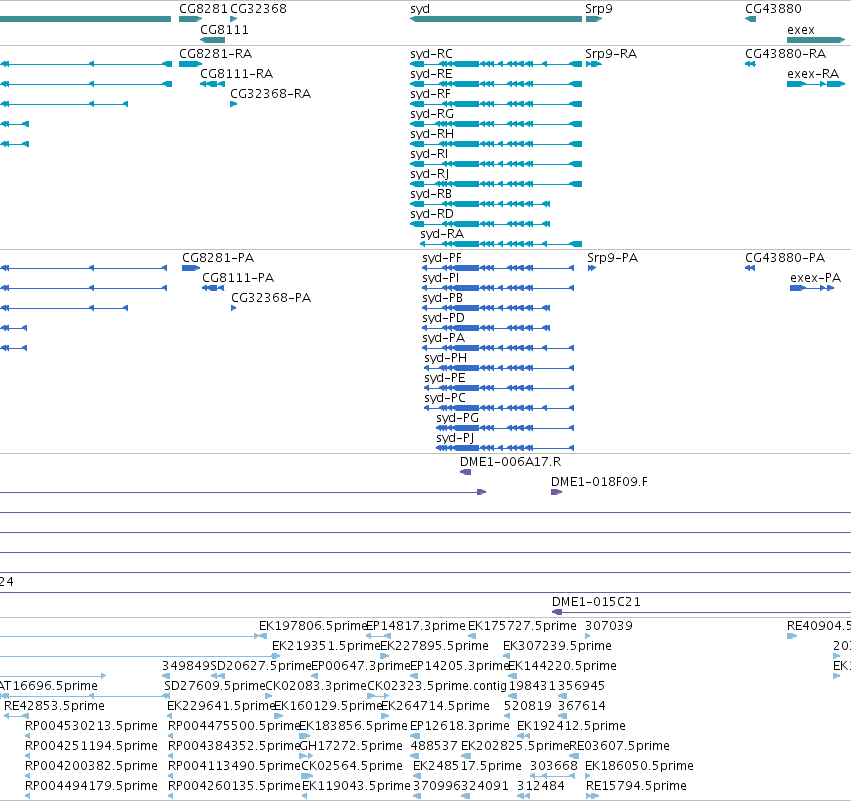Click EST EK186050.5prime

click(x=639, y=767)
